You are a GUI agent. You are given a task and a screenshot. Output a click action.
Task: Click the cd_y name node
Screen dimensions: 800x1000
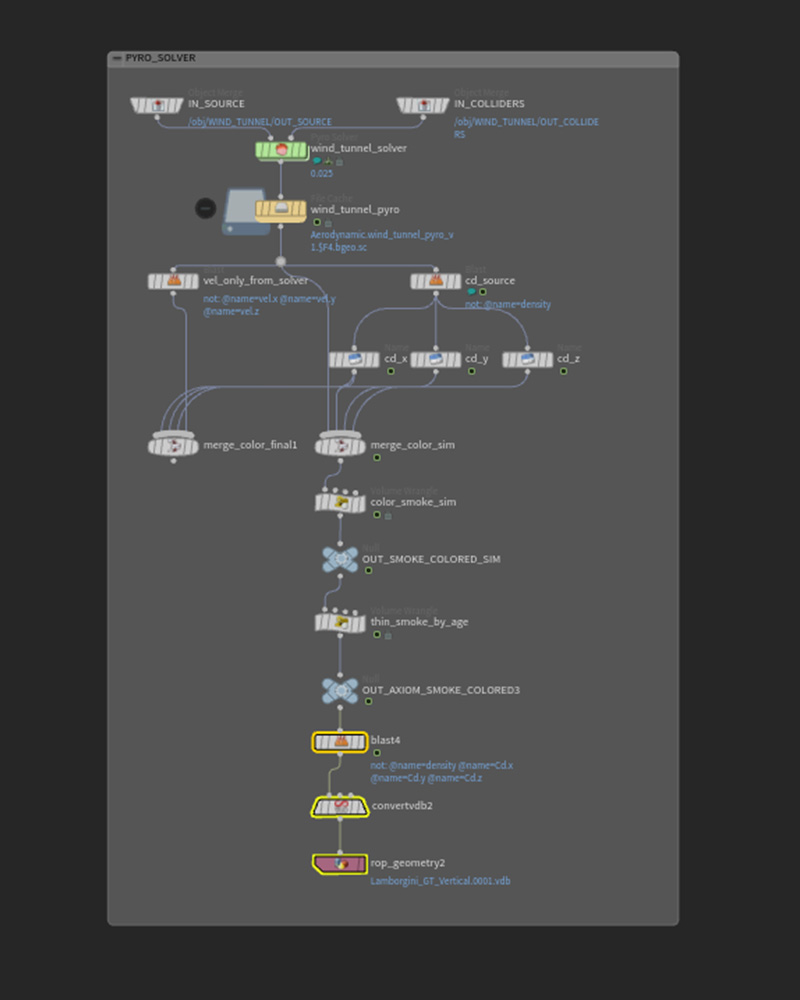pos(436,360)
